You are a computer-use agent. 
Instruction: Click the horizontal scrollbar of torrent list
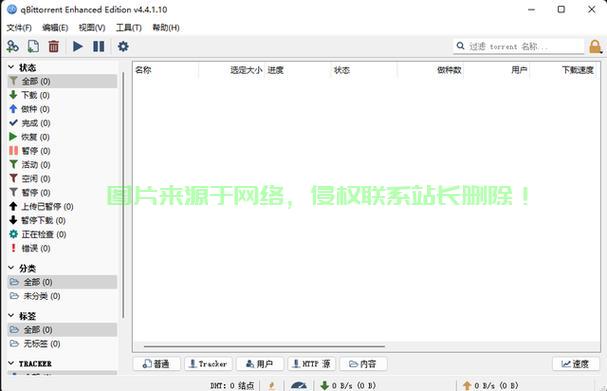click(264, 346)
